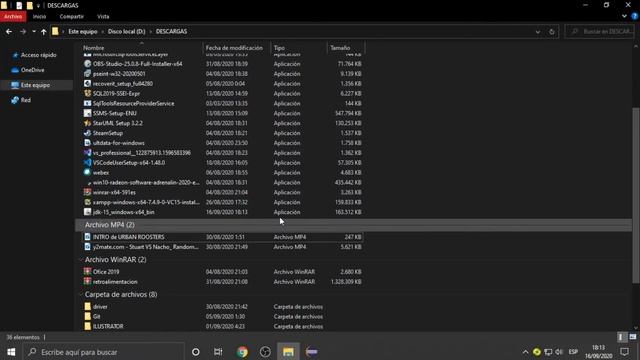Image resolution: width=640 pixels, height=360 pixels.
Task: Expand address bar history dropdown
Action: pyautogui.click(x=538, y=31)
